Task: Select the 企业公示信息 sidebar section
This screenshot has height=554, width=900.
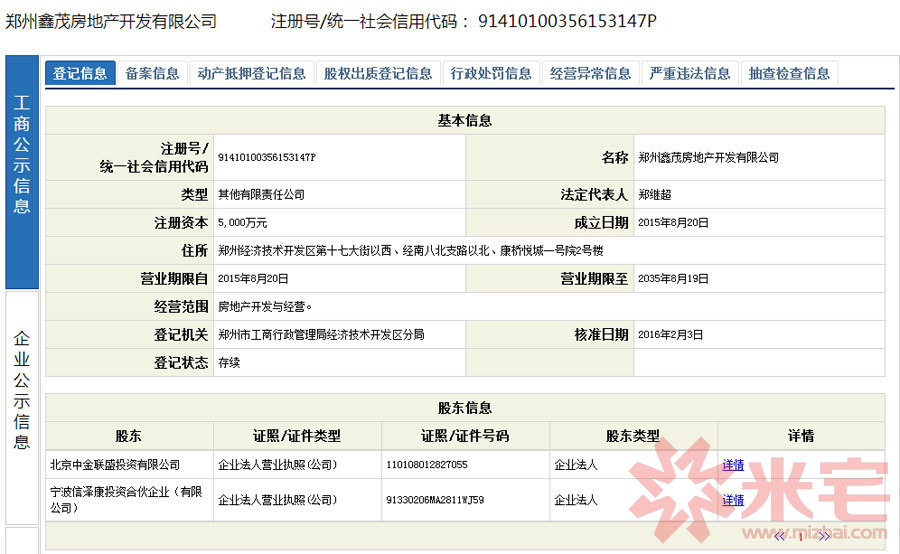Action: (22, 408)
